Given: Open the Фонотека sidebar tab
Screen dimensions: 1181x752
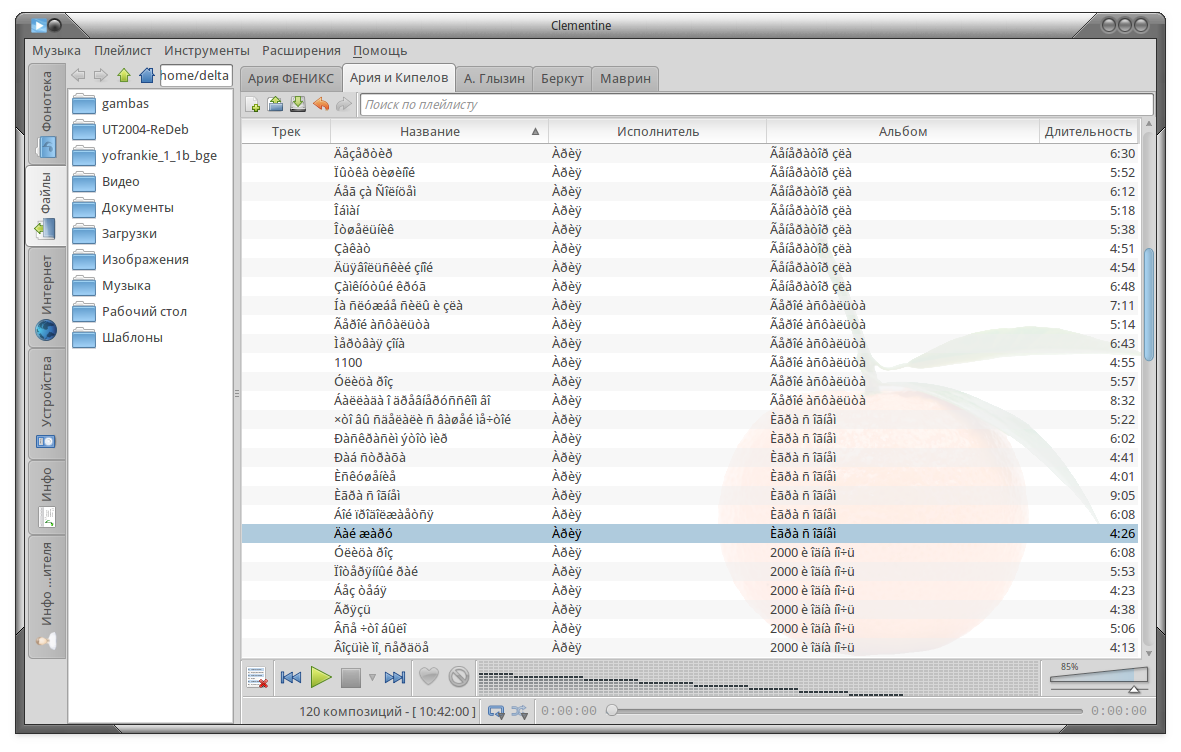Looking at the screenshot, I should coord(47,113).
